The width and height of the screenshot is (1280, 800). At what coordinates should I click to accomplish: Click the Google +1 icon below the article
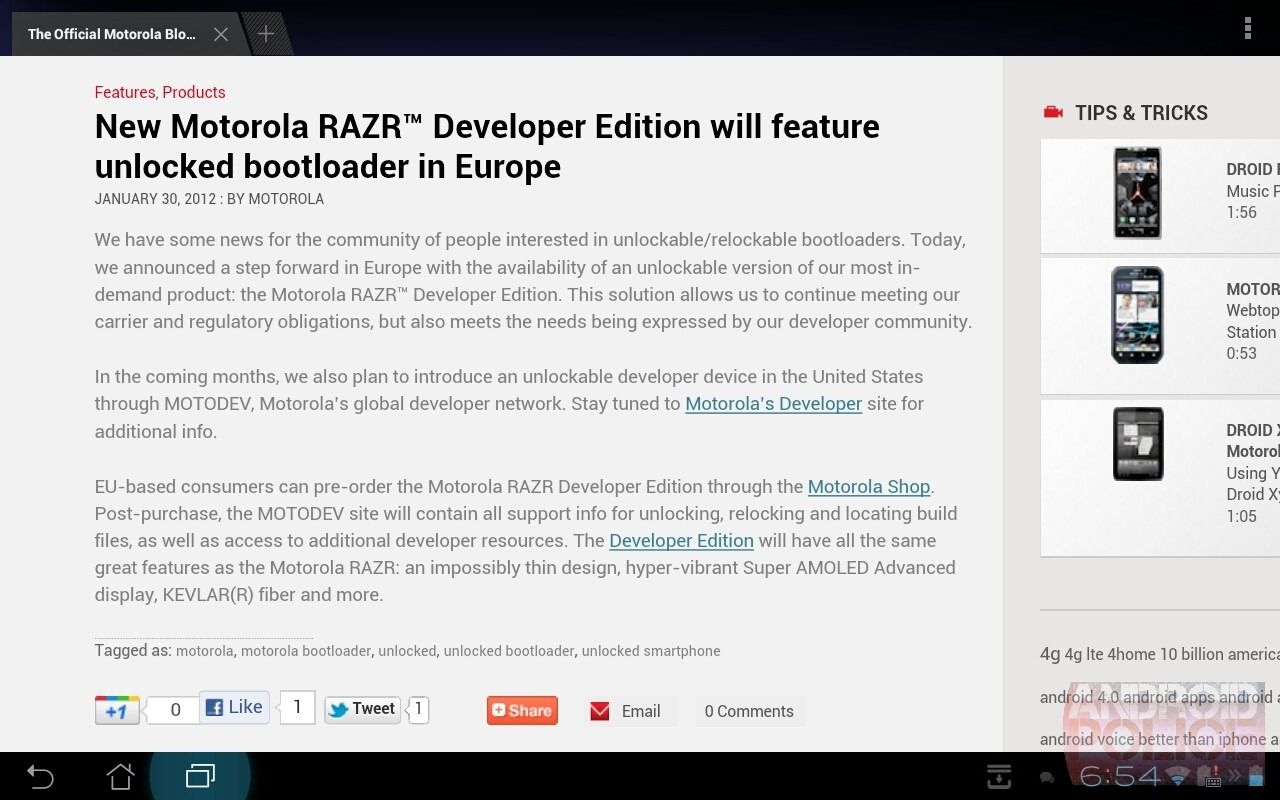[x=117, y=709]
